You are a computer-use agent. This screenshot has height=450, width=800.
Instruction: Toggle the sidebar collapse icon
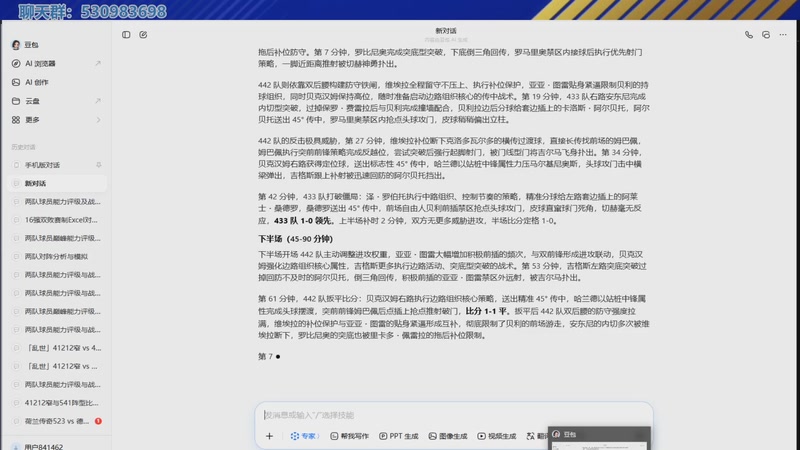(126, 35)
